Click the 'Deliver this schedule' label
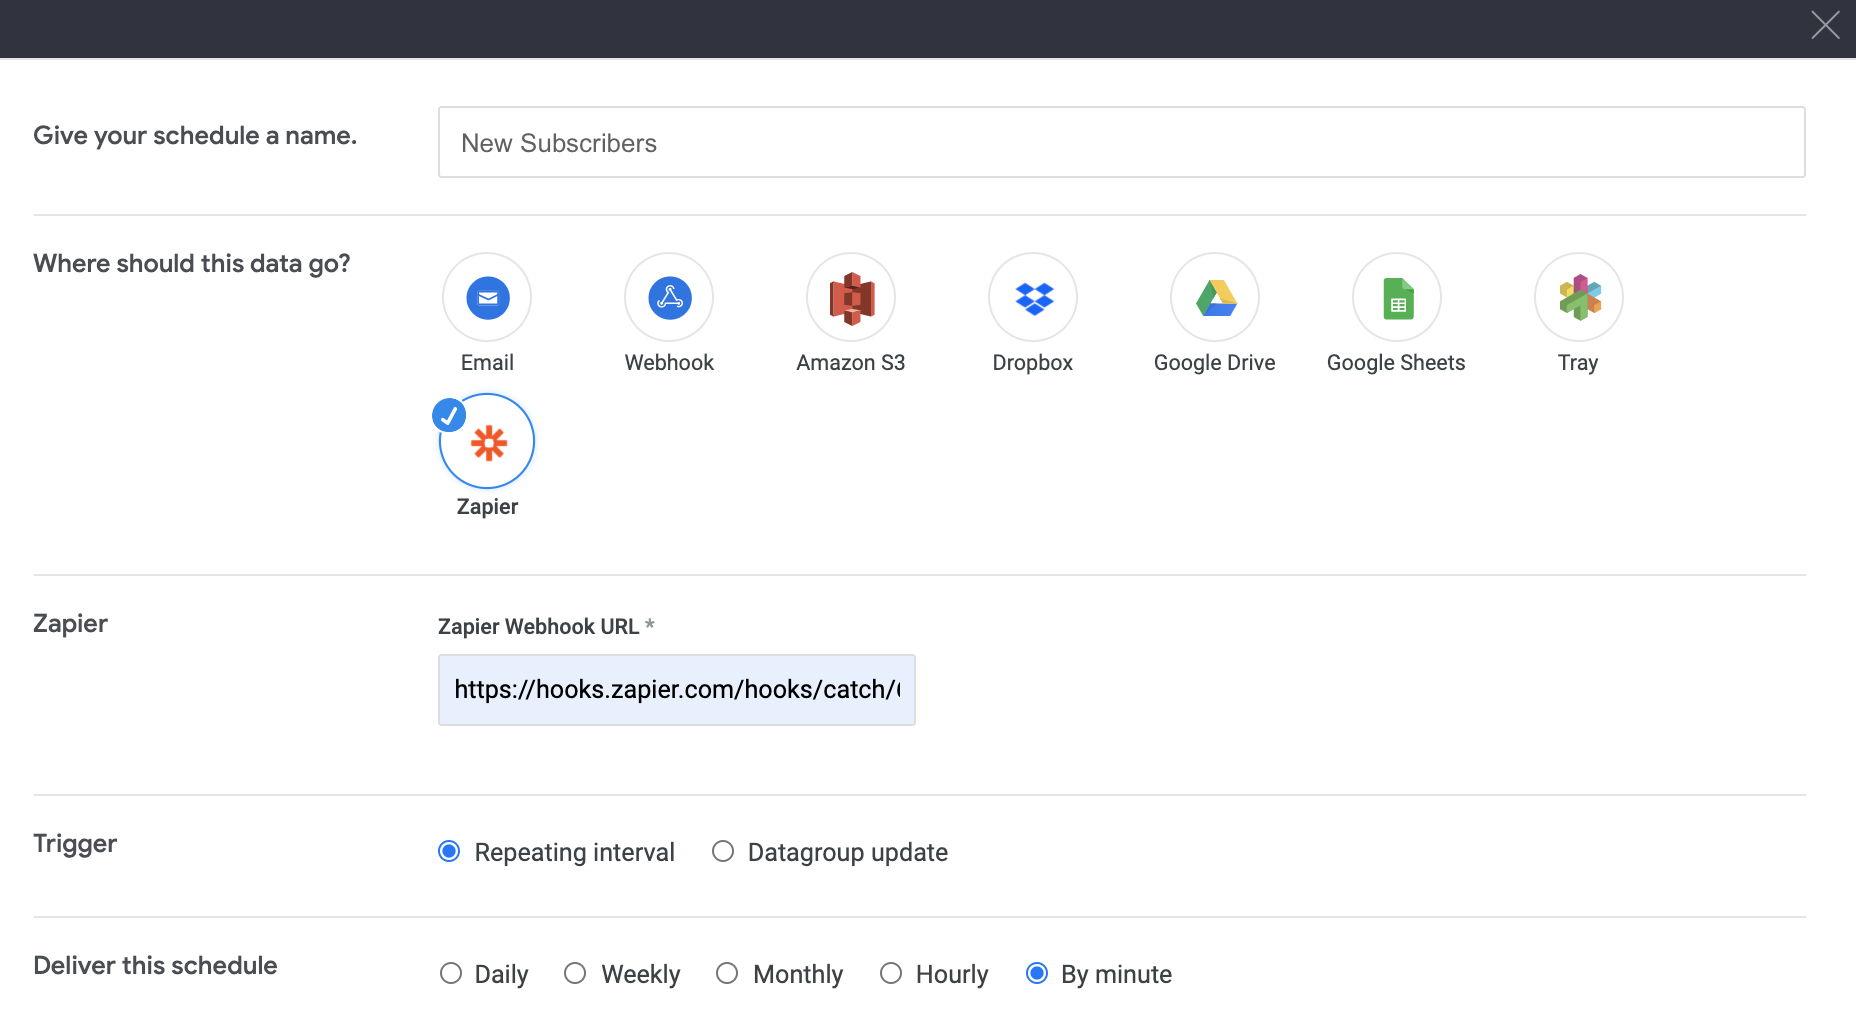The image size is (1856, 1019). [155, 966]
